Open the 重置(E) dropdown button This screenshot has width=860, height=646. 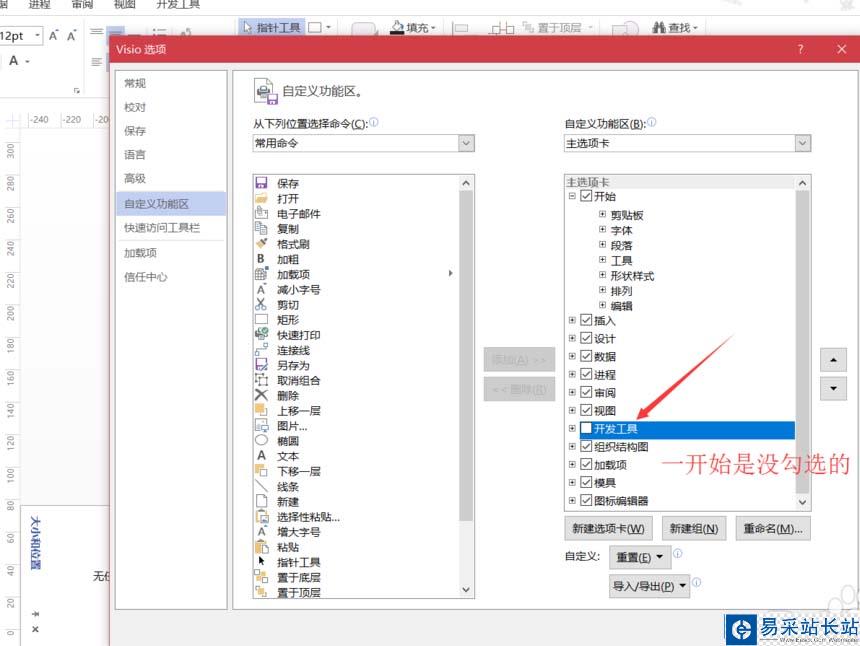click(640, 558)
